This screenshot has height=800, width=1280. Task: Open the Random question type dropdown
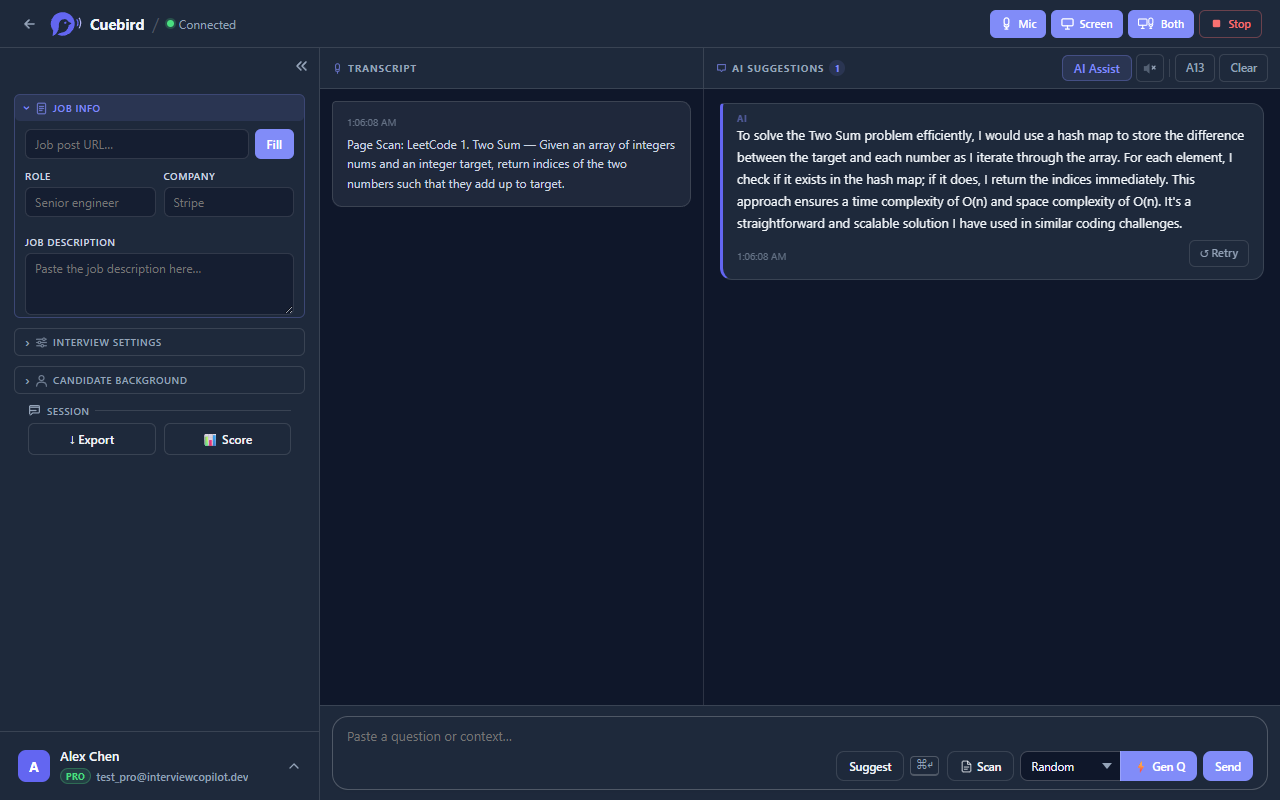[1070, 767]
